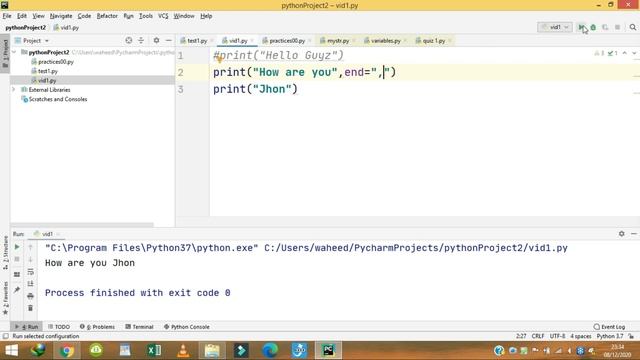This screenshot has width=640, height=360.
Task: Click the locate-file target icon in Project panel
Action: pos(129,40)
